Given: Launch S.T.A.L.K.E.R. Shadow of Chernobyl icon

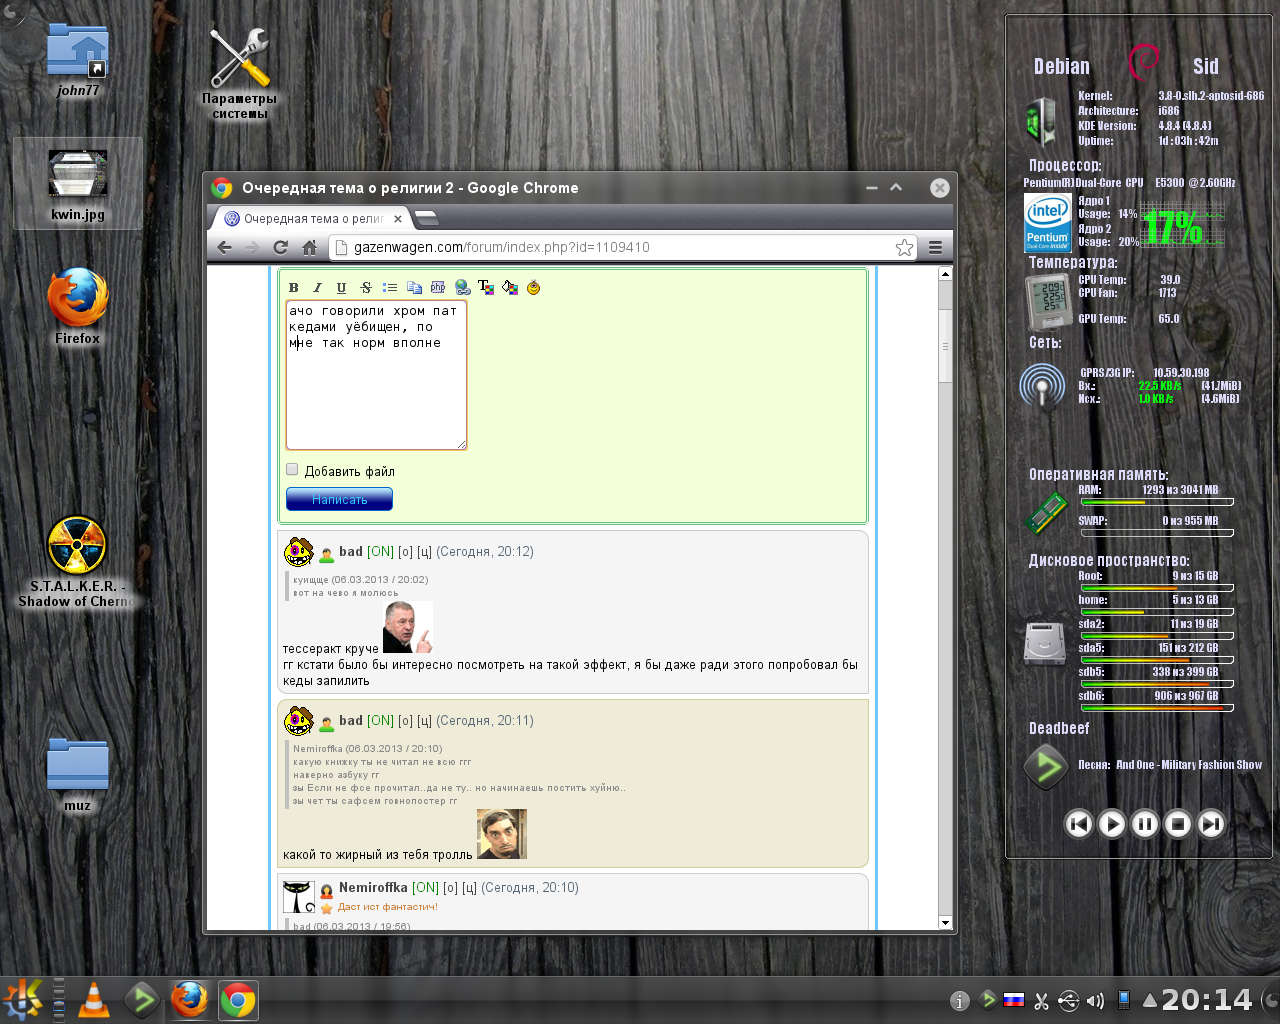Looking at the screenshot, I should tap(77, 562).
